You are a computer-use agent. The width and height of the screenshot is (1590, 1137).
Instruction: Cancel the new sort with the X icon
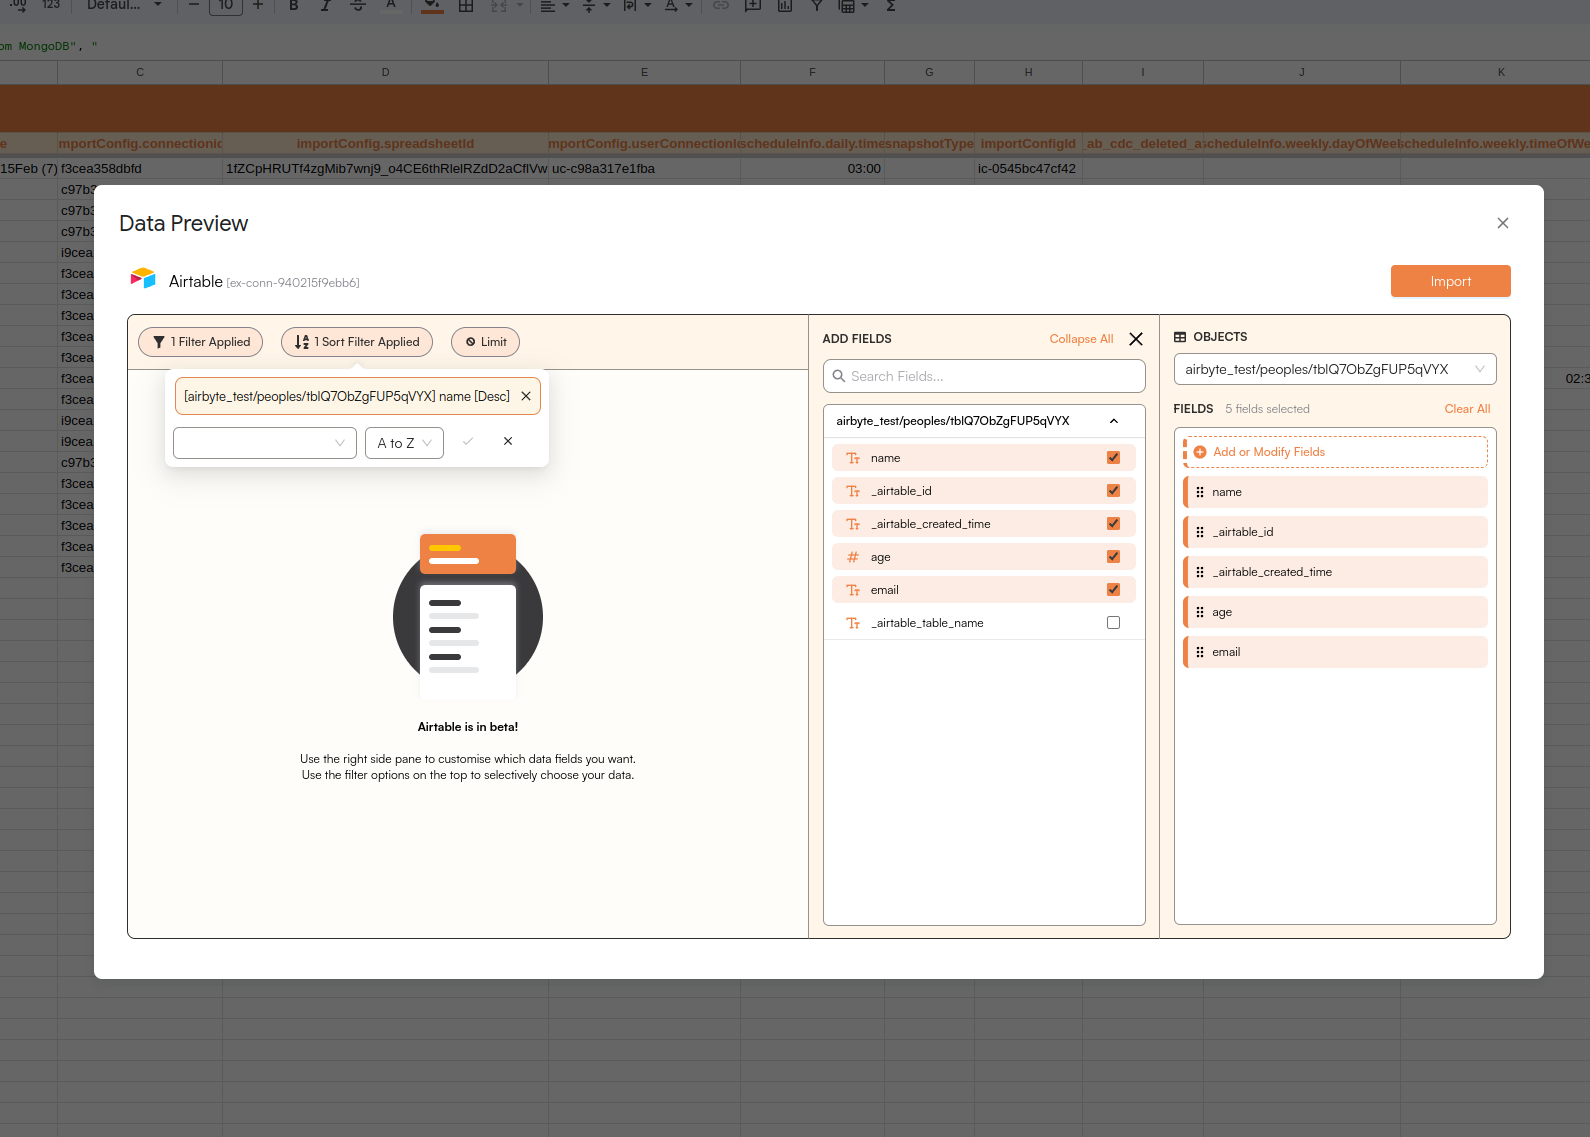click(x=508, y=442)
